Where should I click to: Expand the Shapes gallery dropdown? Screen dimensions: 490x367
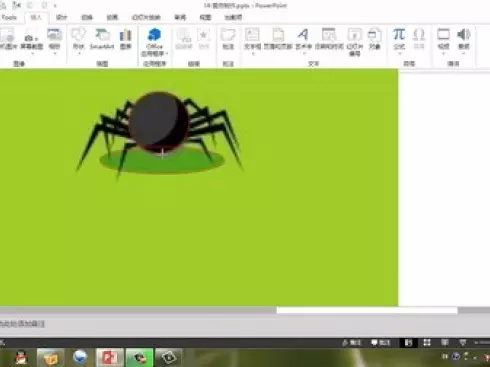click(79, 41)
